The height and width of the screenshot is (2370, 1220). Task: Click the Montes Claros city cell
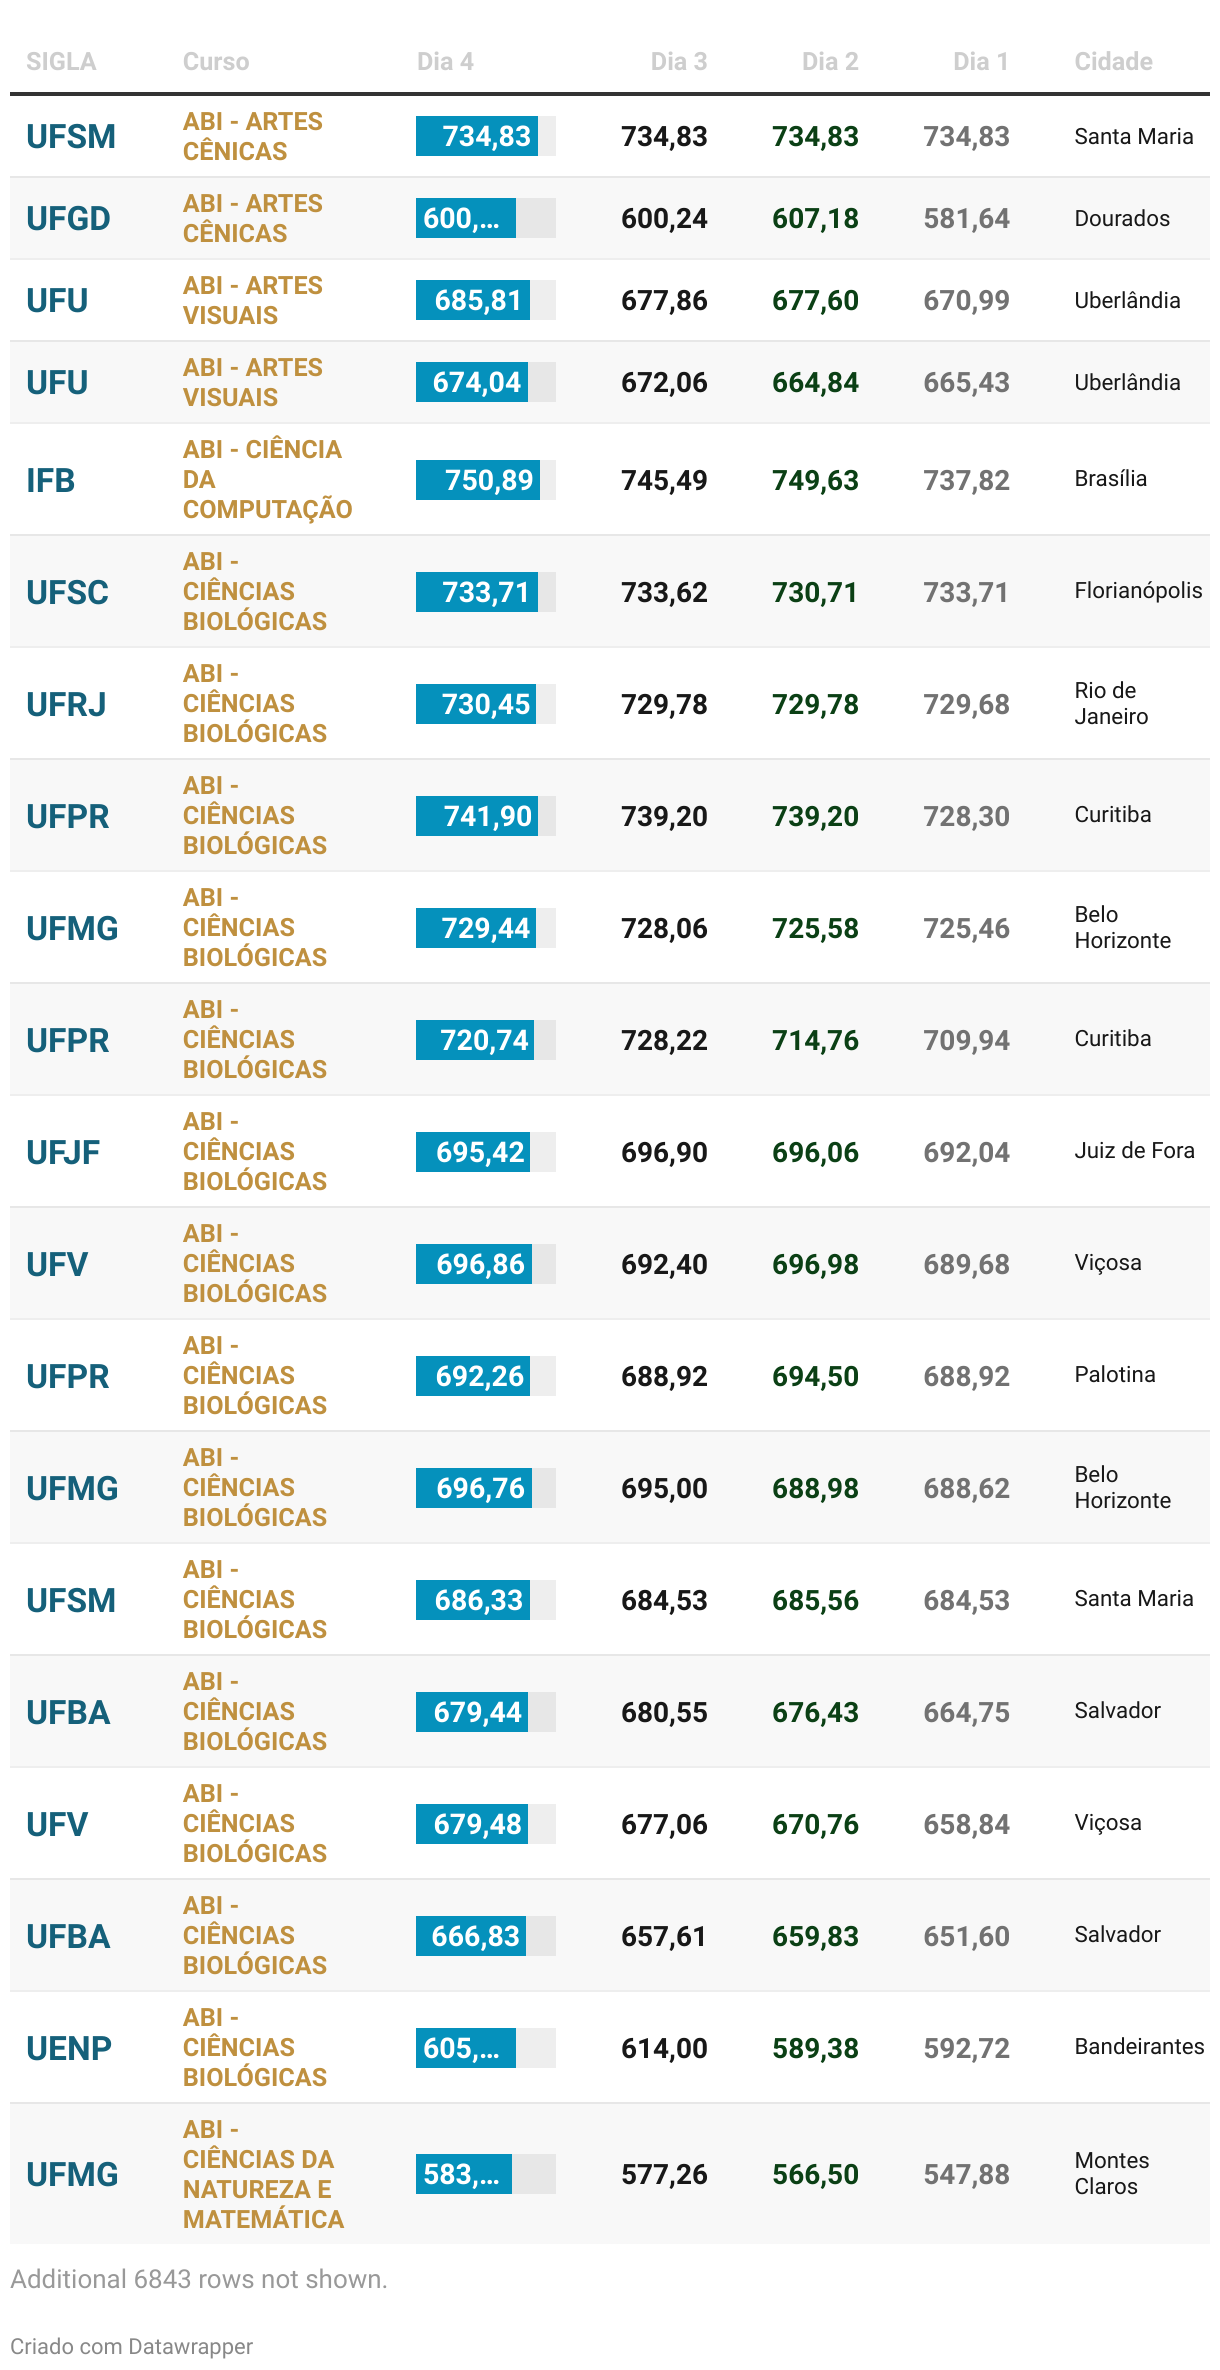tap(1112, 2173)
